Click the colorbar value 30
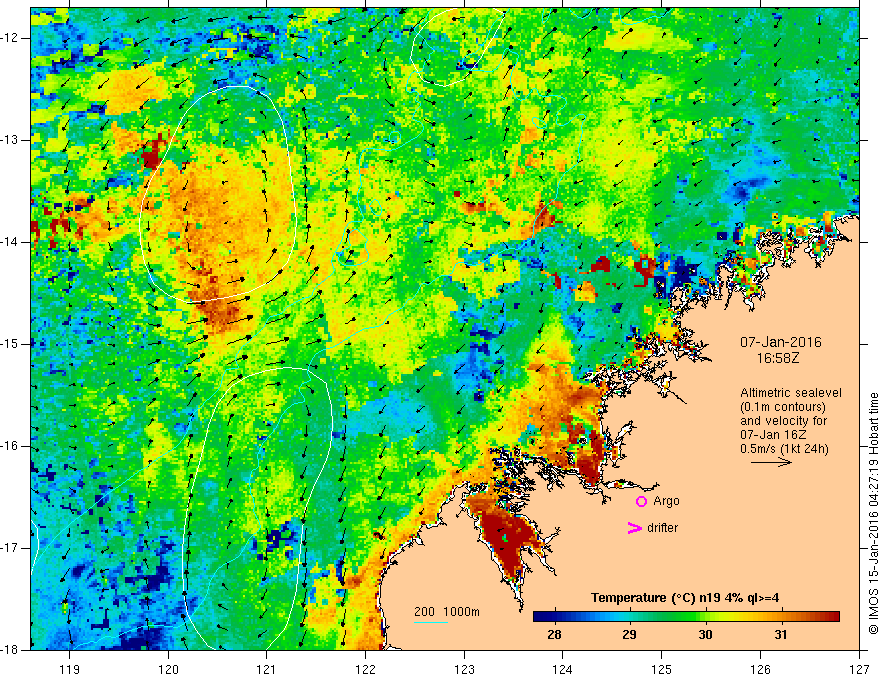 (x=705, y=635)
